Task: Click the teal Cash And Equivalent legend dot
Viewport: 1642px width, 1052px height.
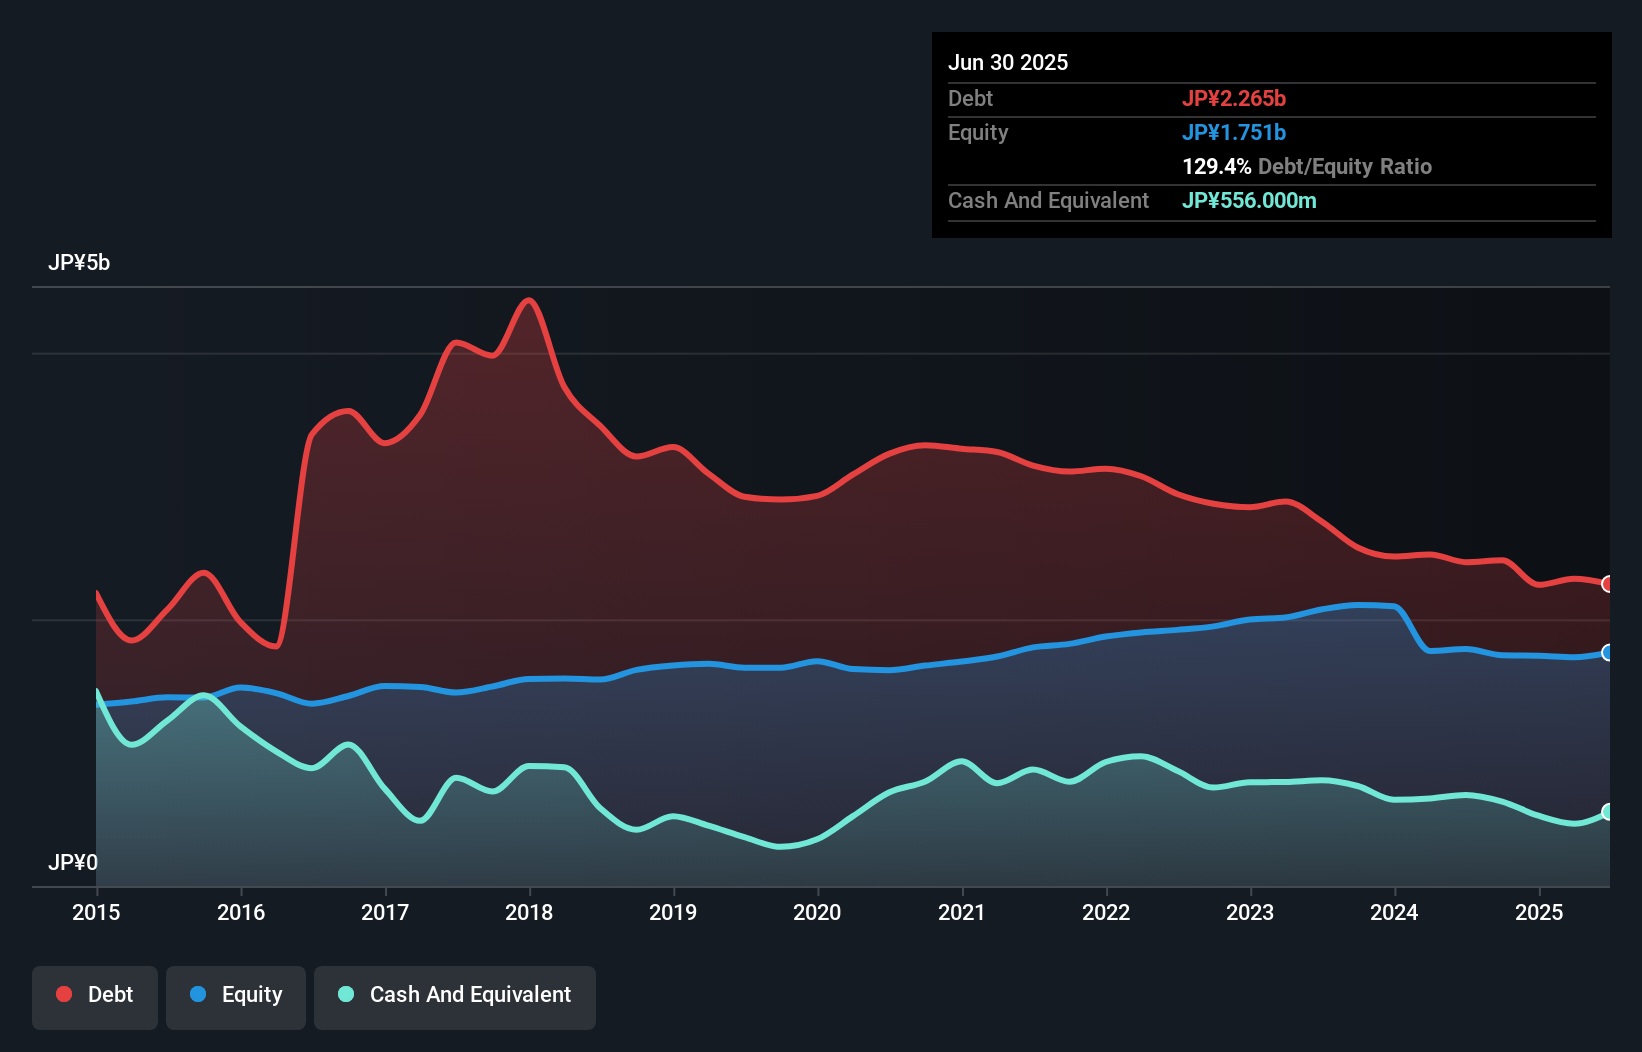Action: tap(345, 994)
